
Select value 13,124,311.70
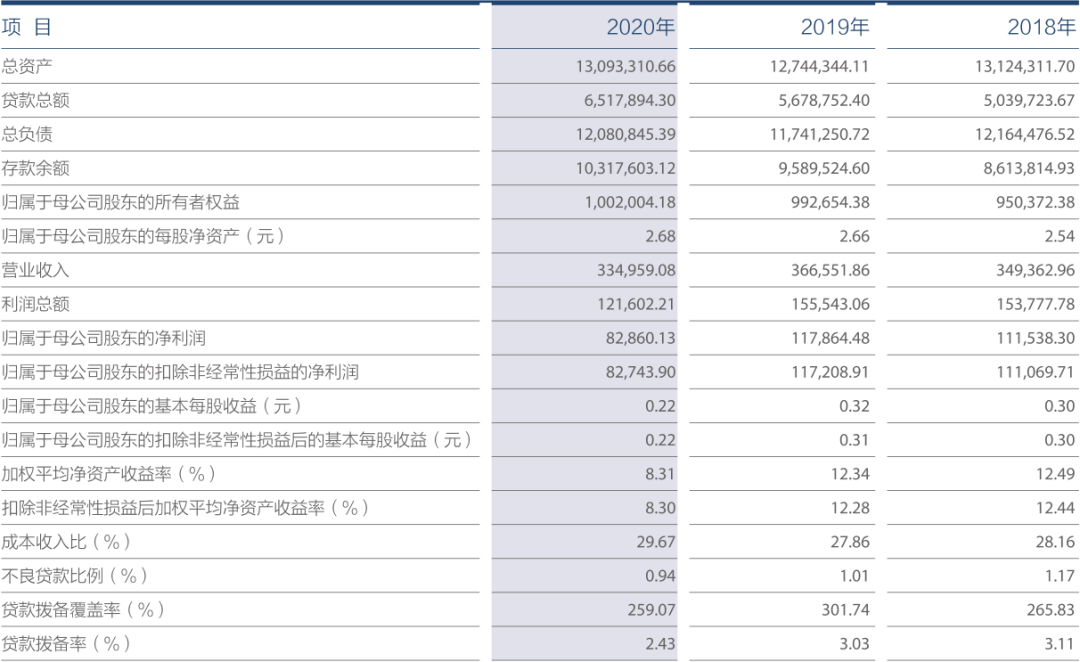point(1025,66)
